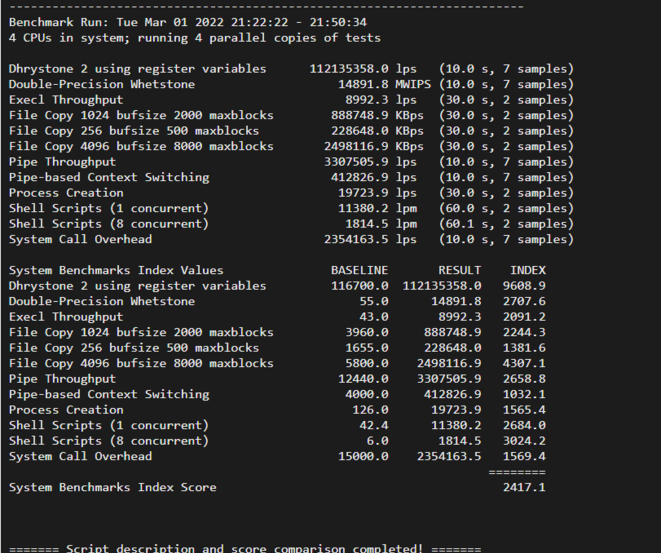Click 'System Benchmarks Index Score' label
This screenshot has width=662, height=554.
[112, 488]
